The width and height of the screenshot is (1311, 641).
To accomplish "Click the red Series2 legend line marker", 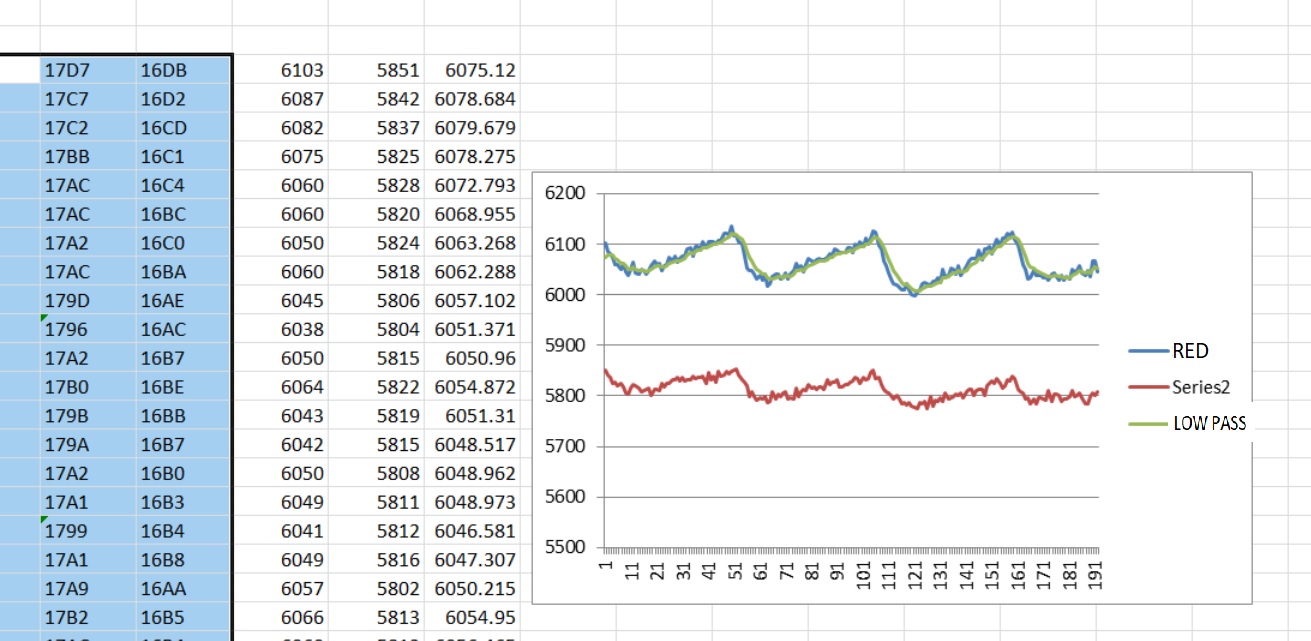I will point(1148,387).
